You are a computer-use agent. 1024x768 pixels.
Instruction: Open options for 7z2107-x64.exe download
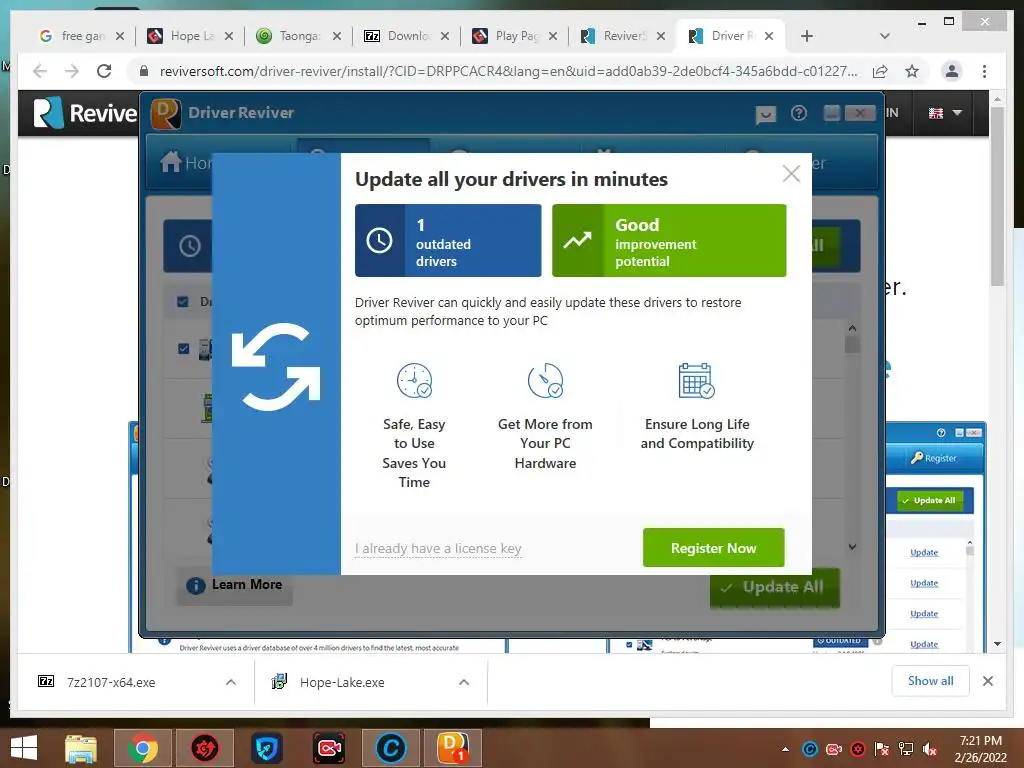tap(231, 682)
